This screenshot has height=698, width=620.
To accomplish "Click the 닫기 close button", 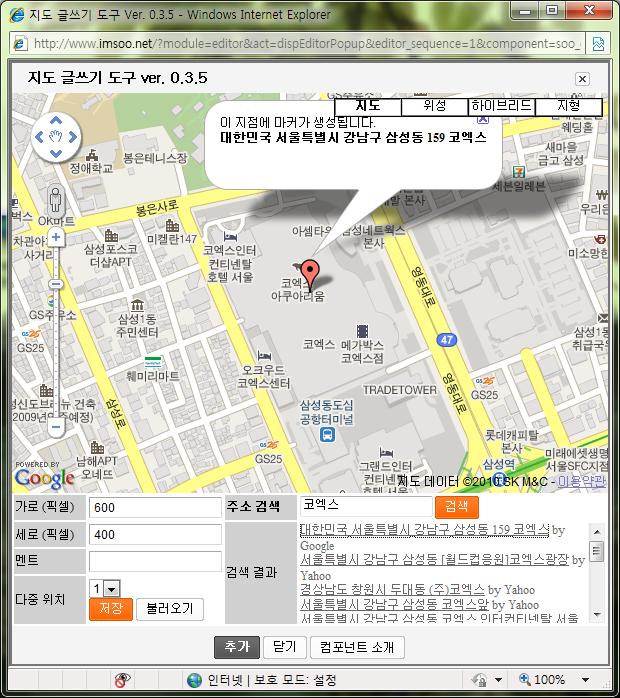I will click(284, 647).
